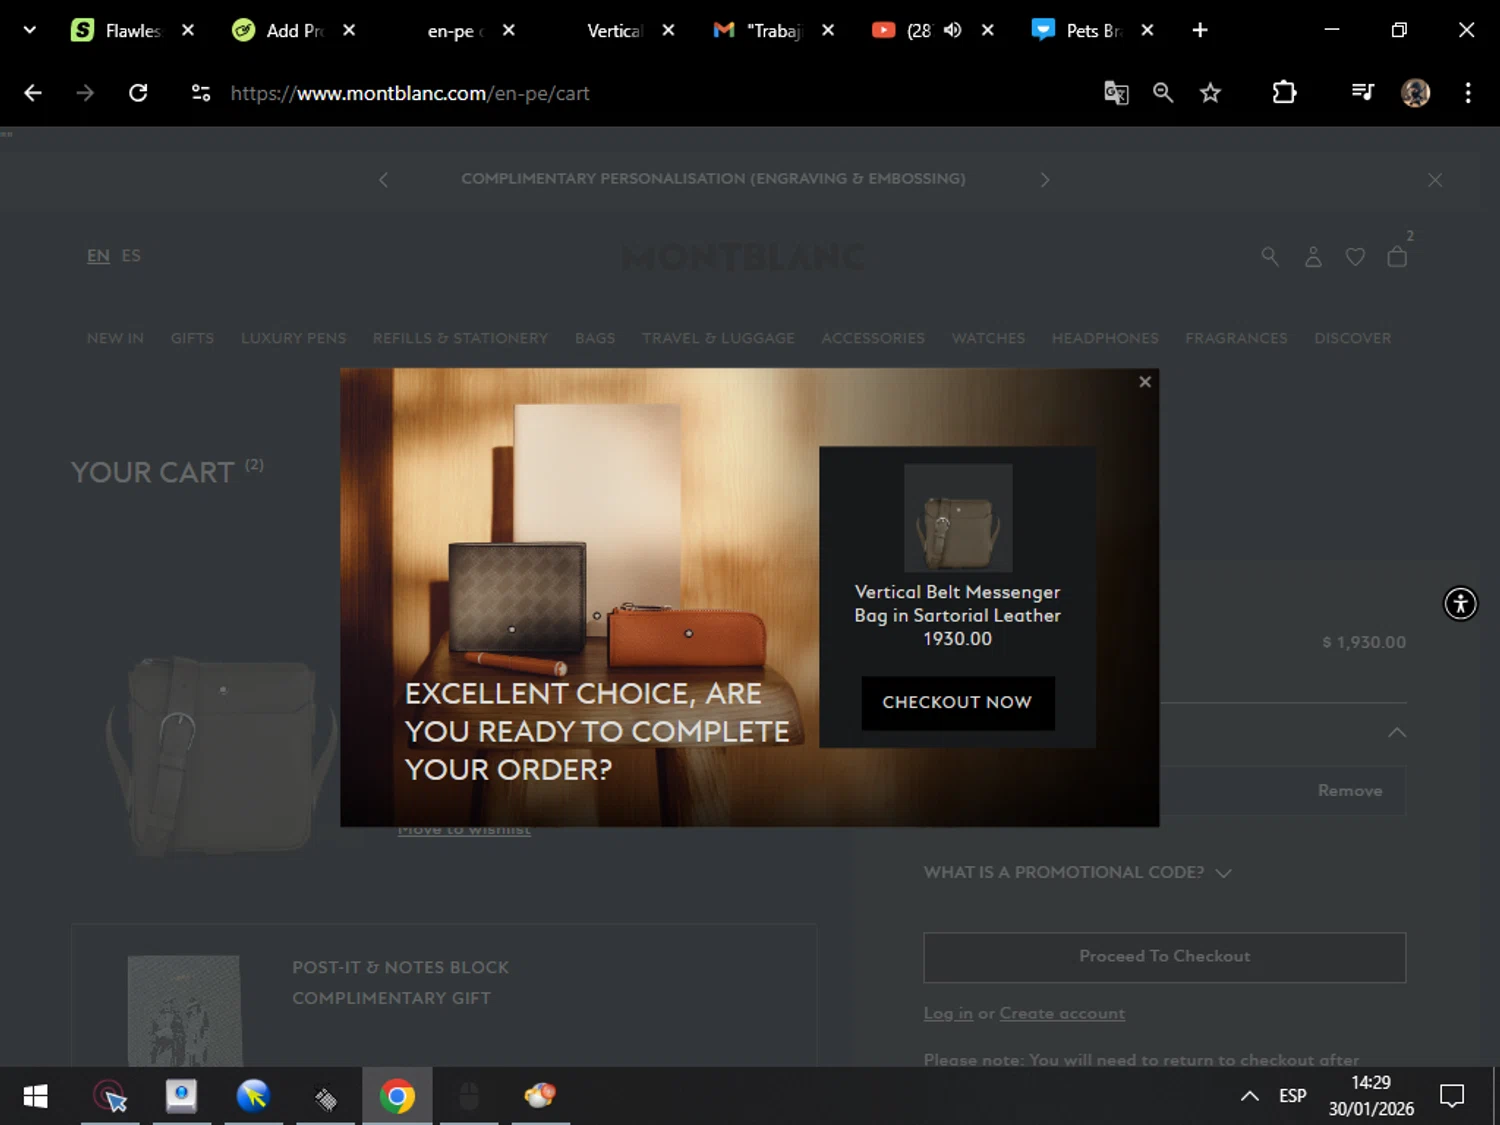Viewport: 1500px width, 1125px height.
Task: Show next promo banner message
Action: [1045, 180]
